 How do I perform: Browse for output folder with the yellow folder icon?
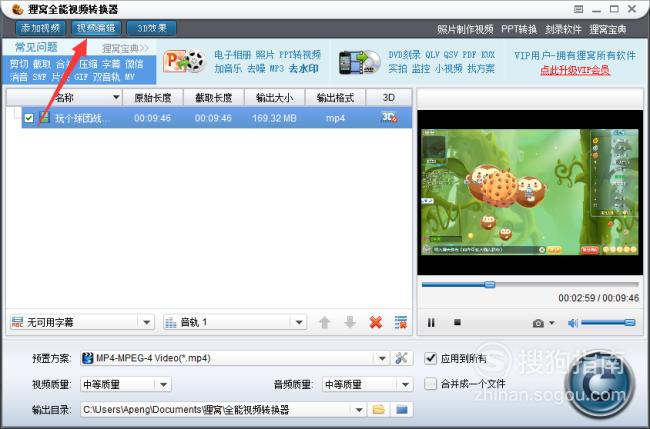point(378,410)
